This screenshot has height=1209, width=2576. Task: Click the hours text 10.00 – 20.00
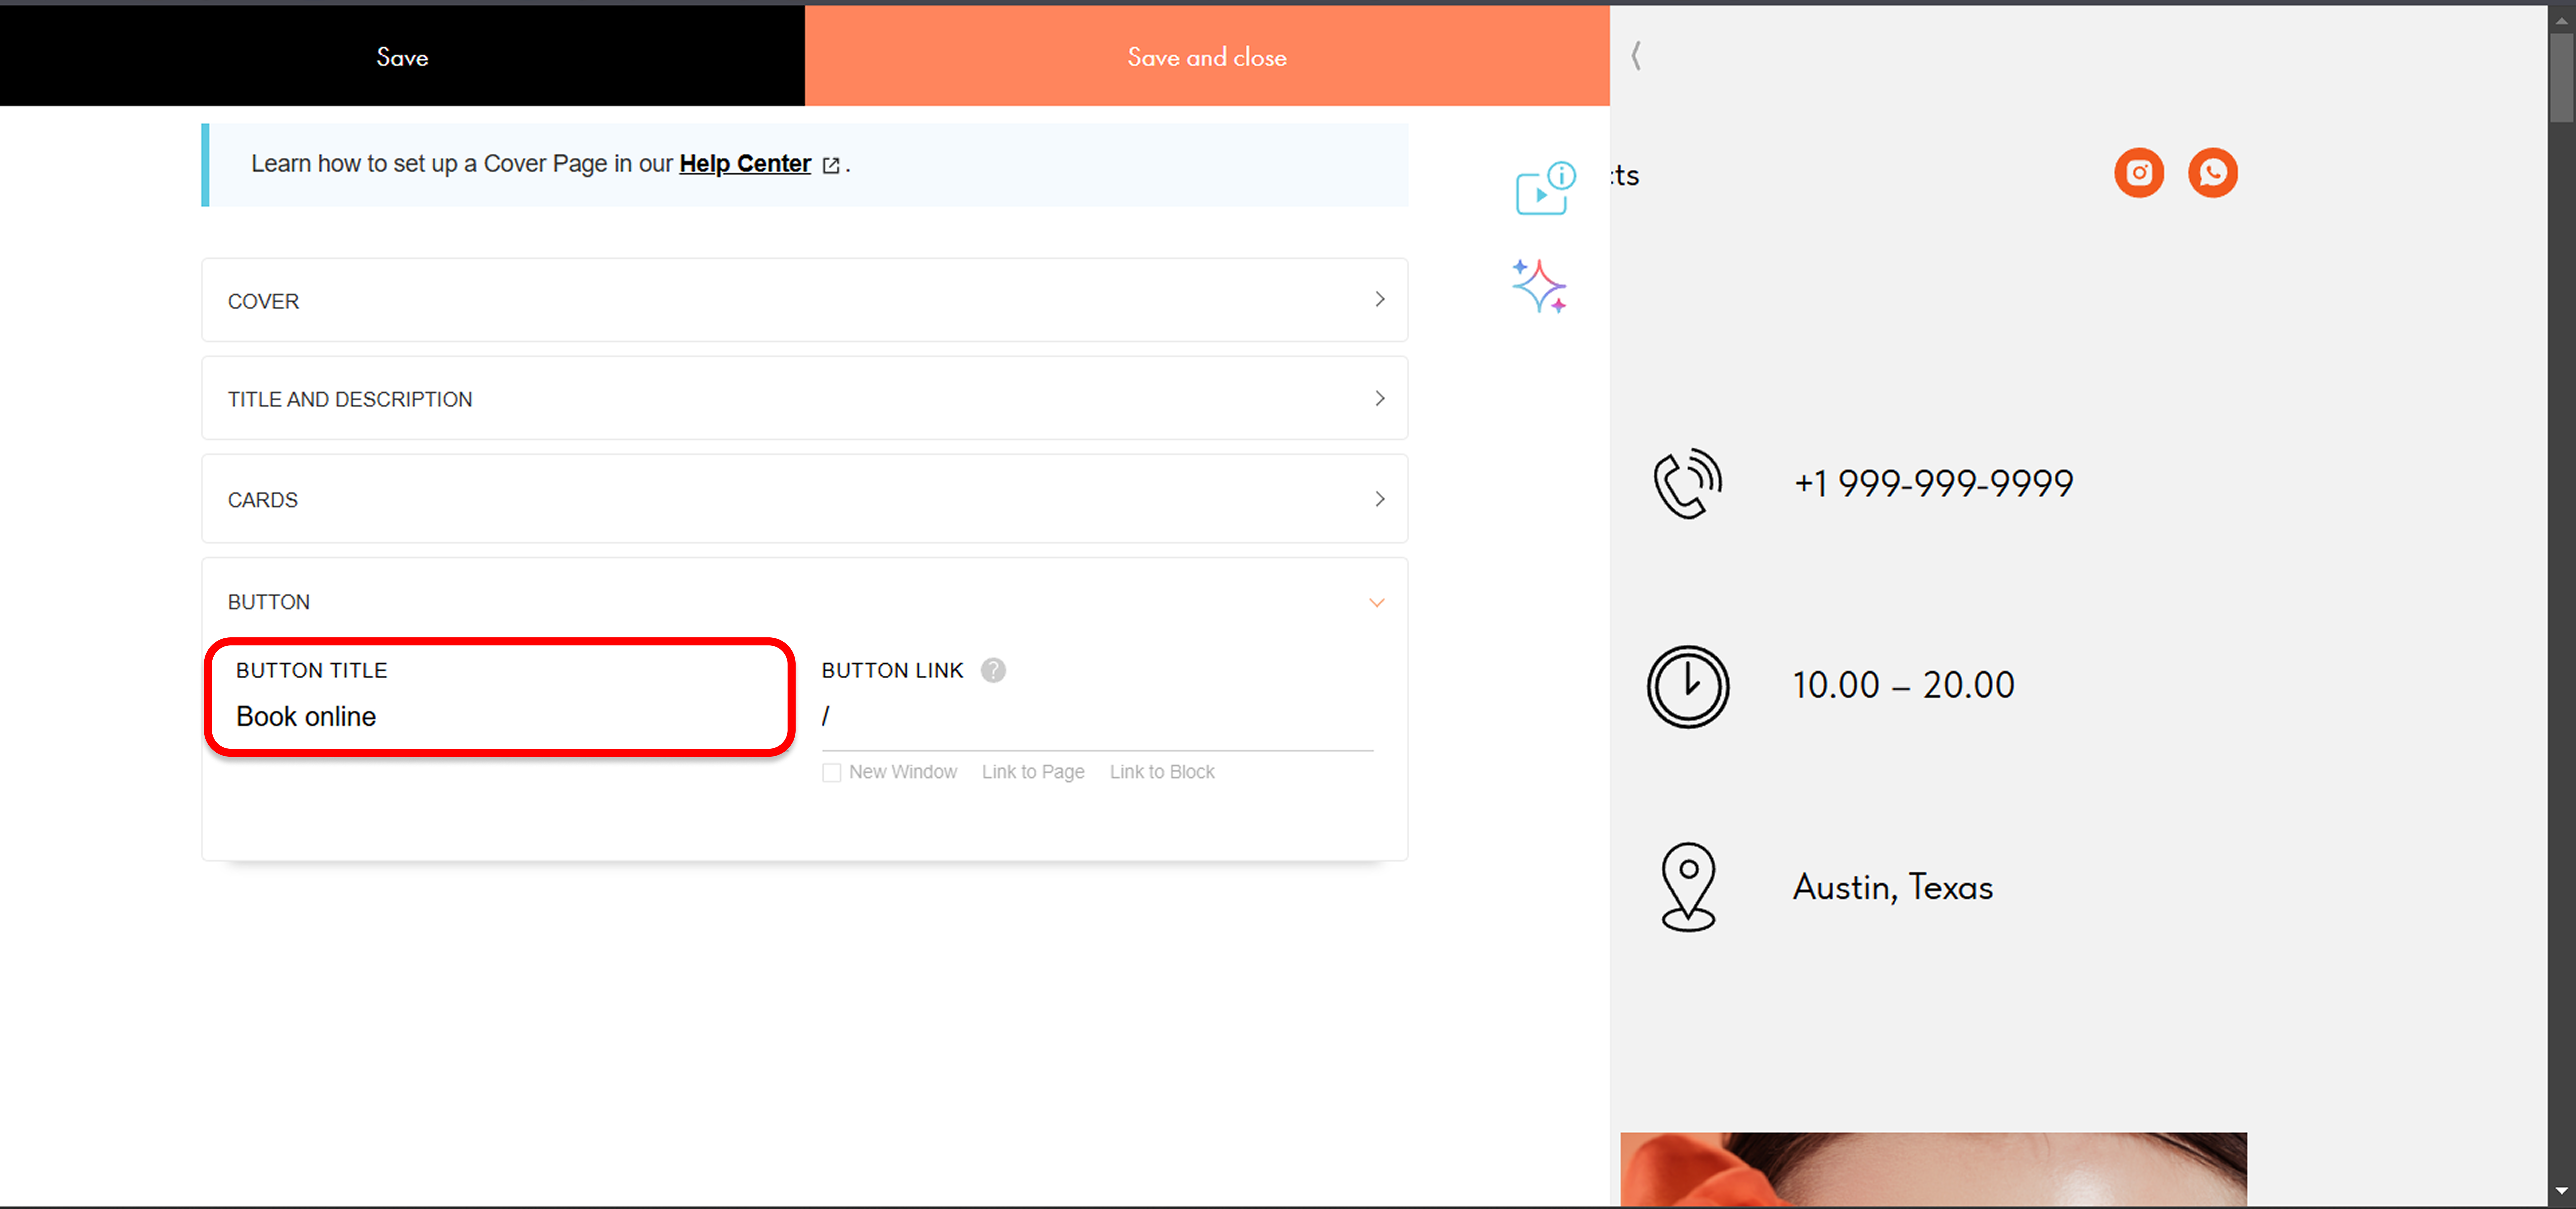point(1903,685)
